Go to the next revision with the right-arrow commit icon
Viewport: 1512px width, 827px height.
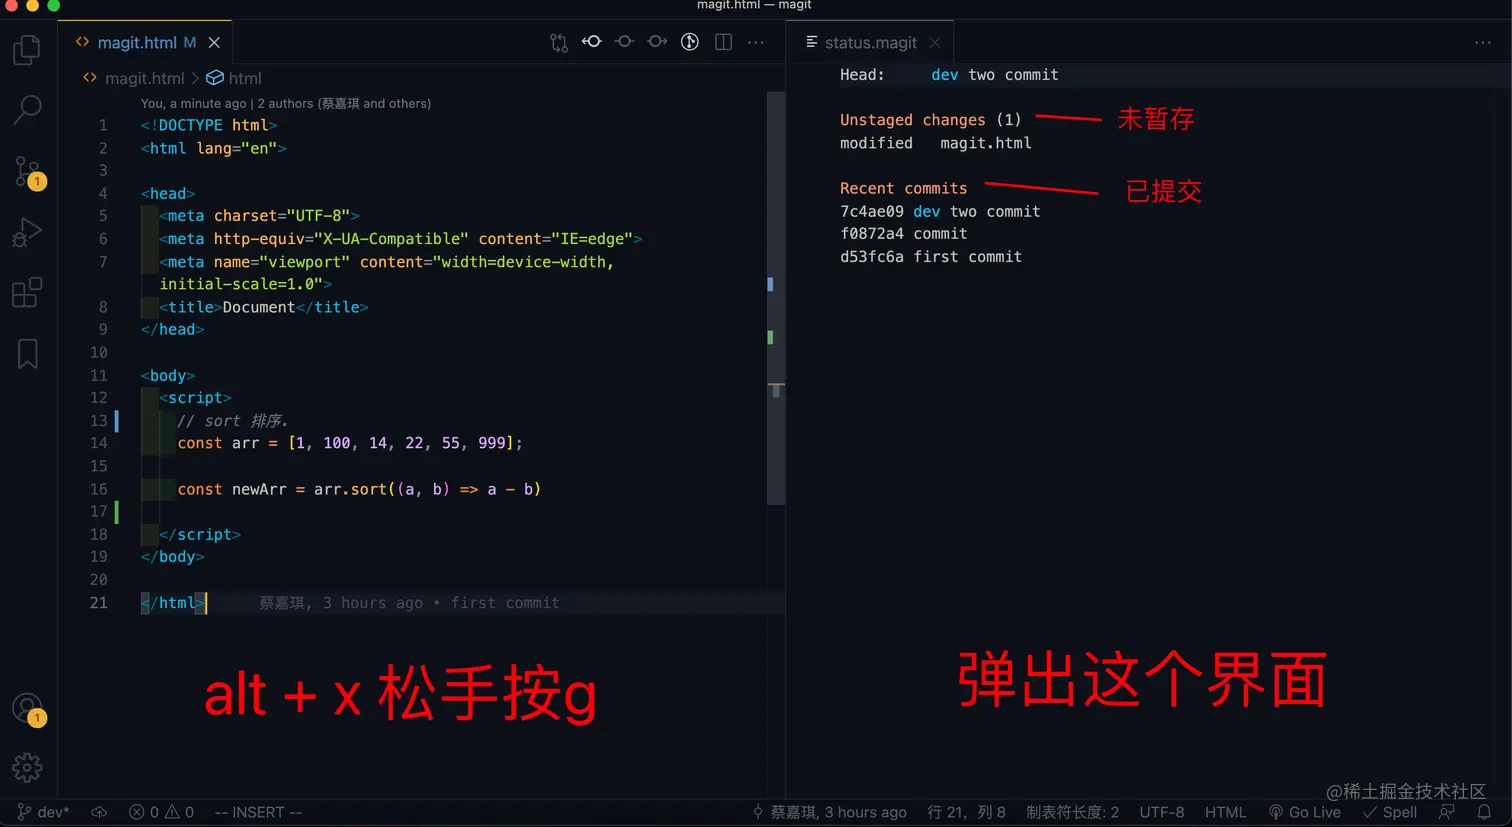(x=657, y=42)
